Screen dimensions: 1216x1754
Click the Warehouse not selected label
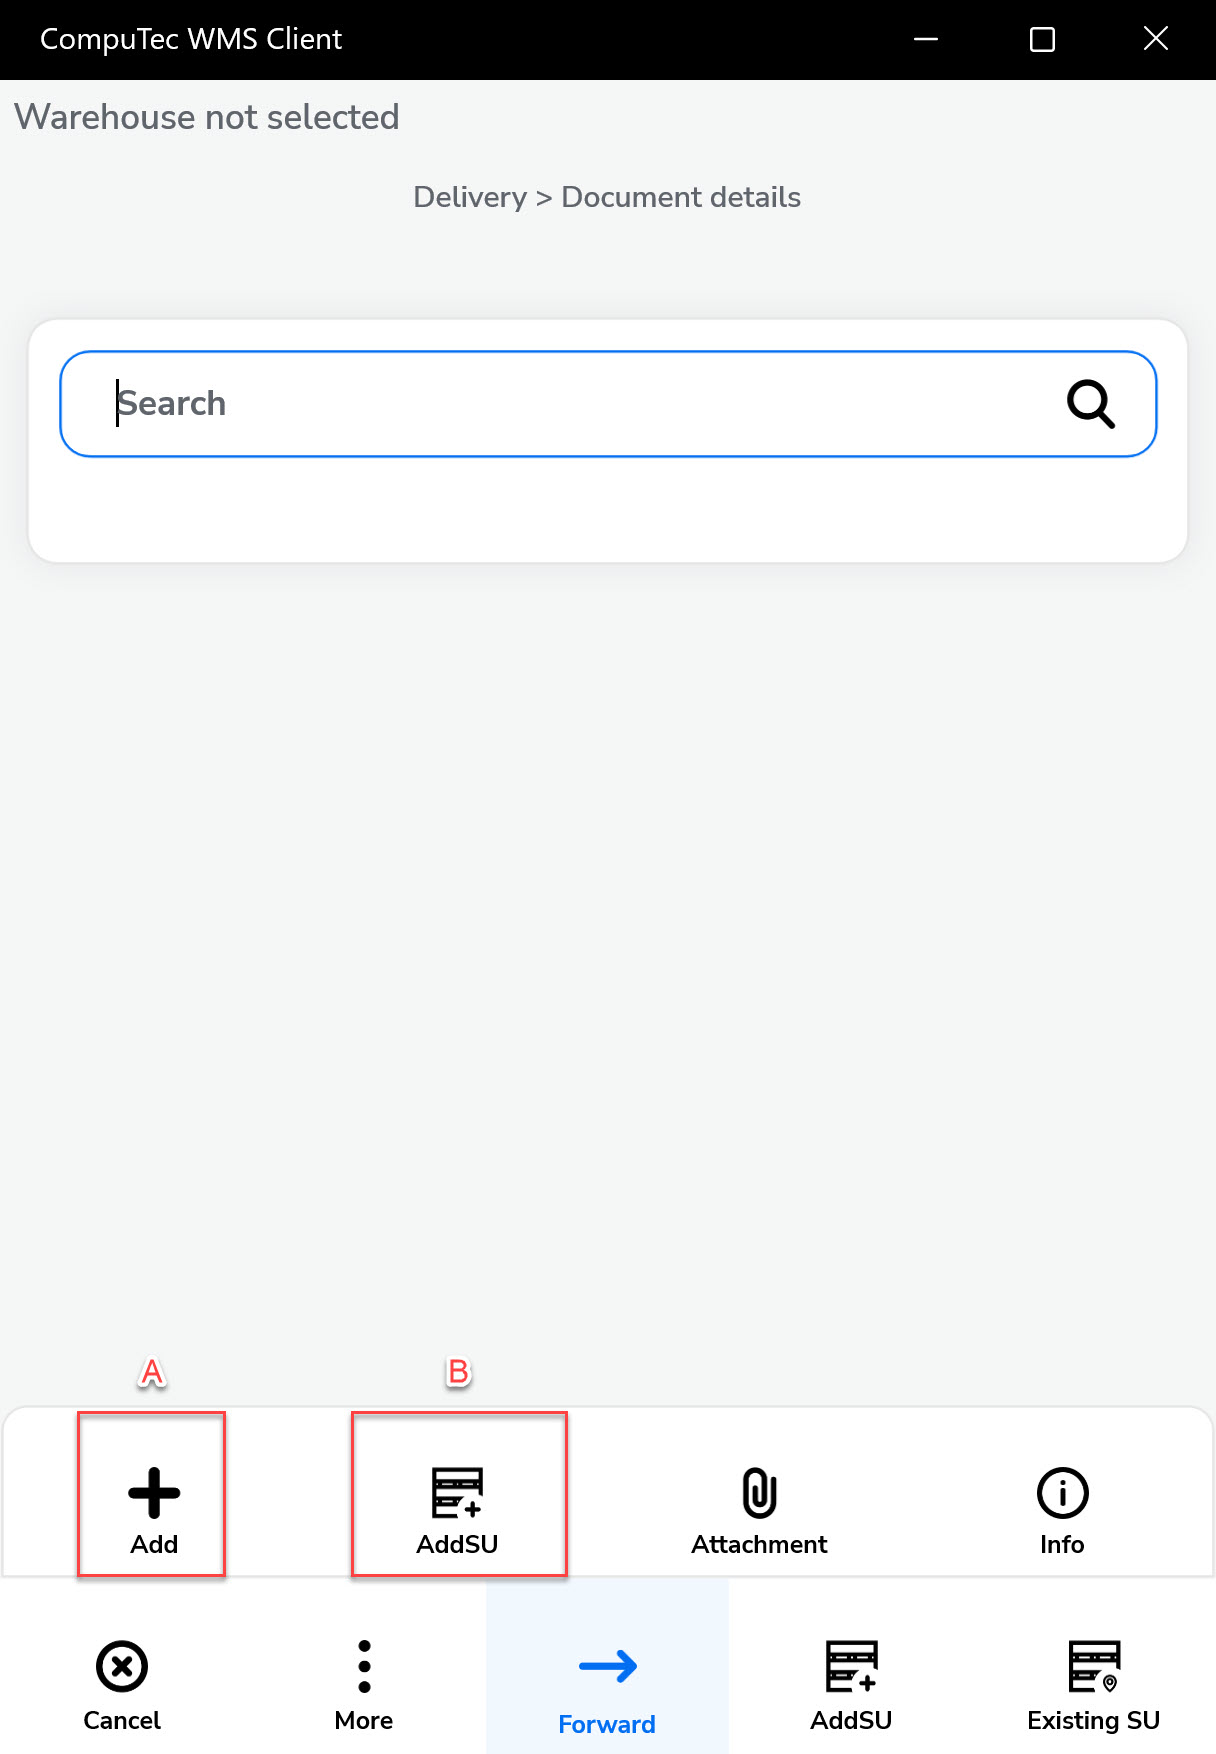[207, 117]
